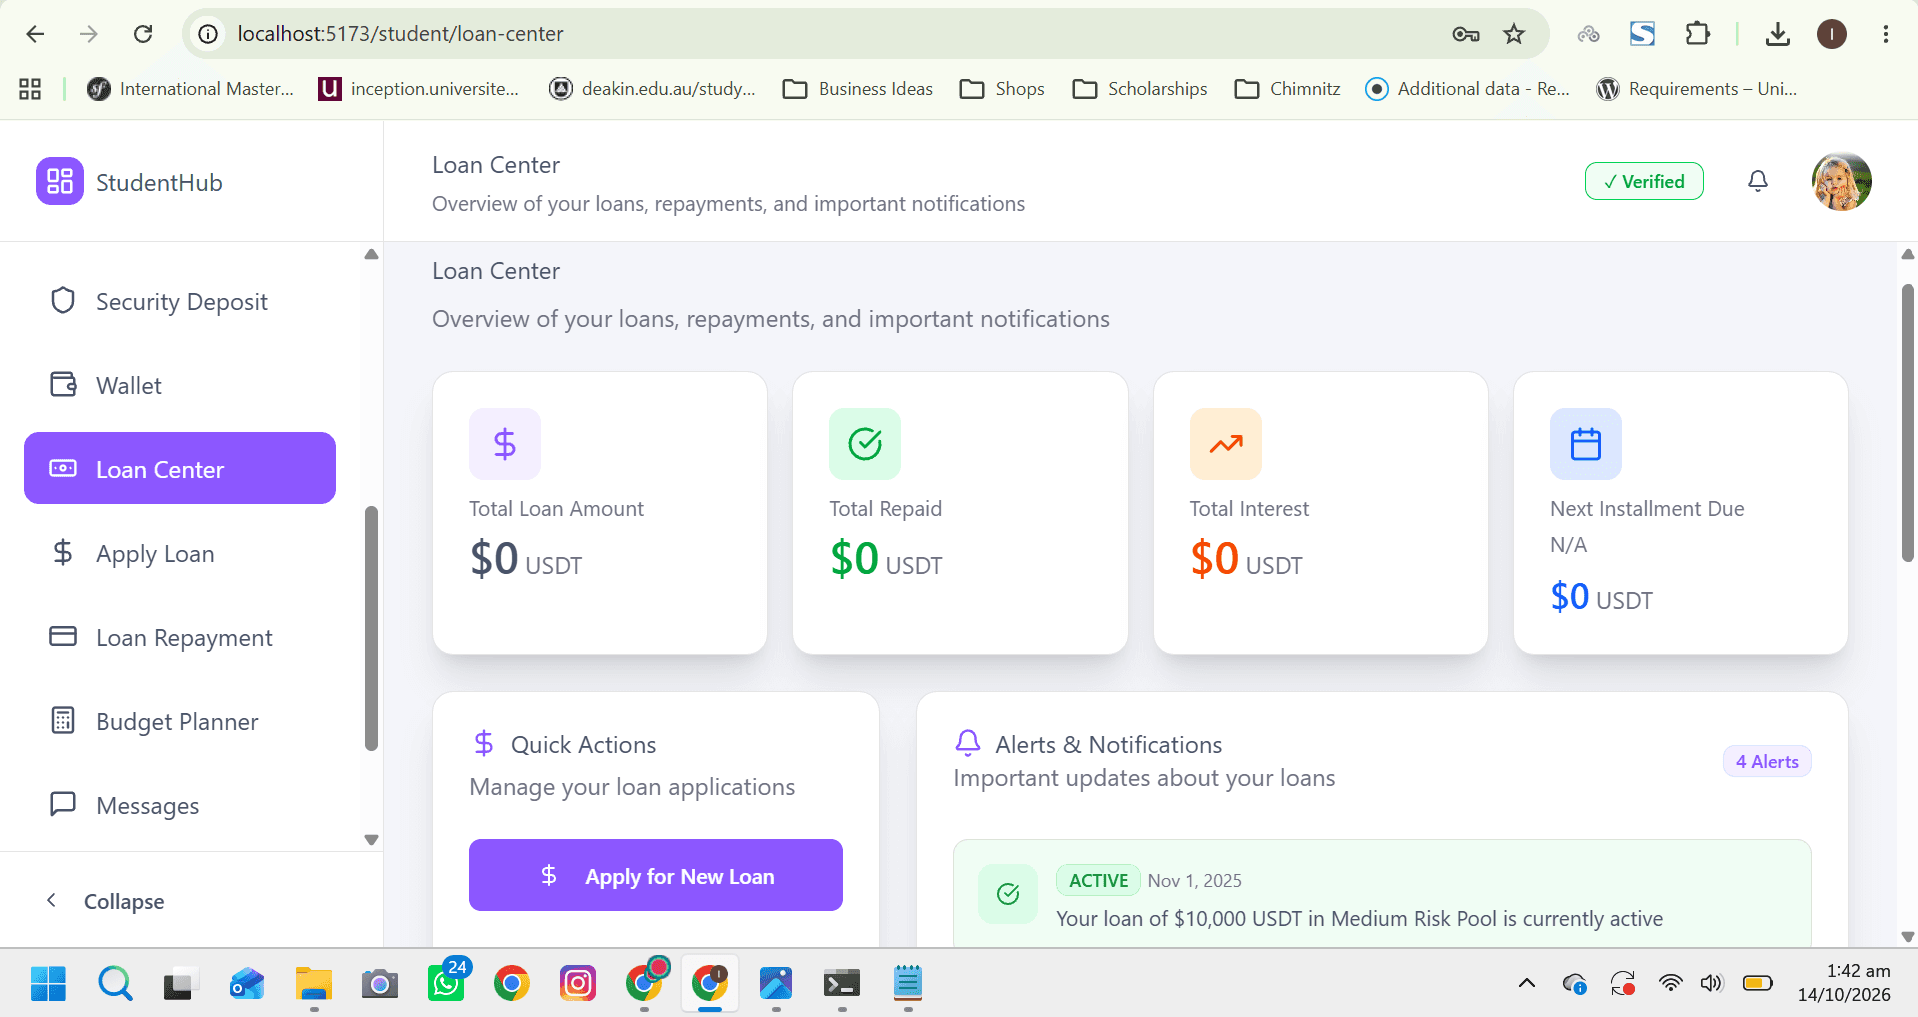The image size is (1918, 1017).
Task: Go back with the browser back arrow
Action: click(x=35, y=34)
